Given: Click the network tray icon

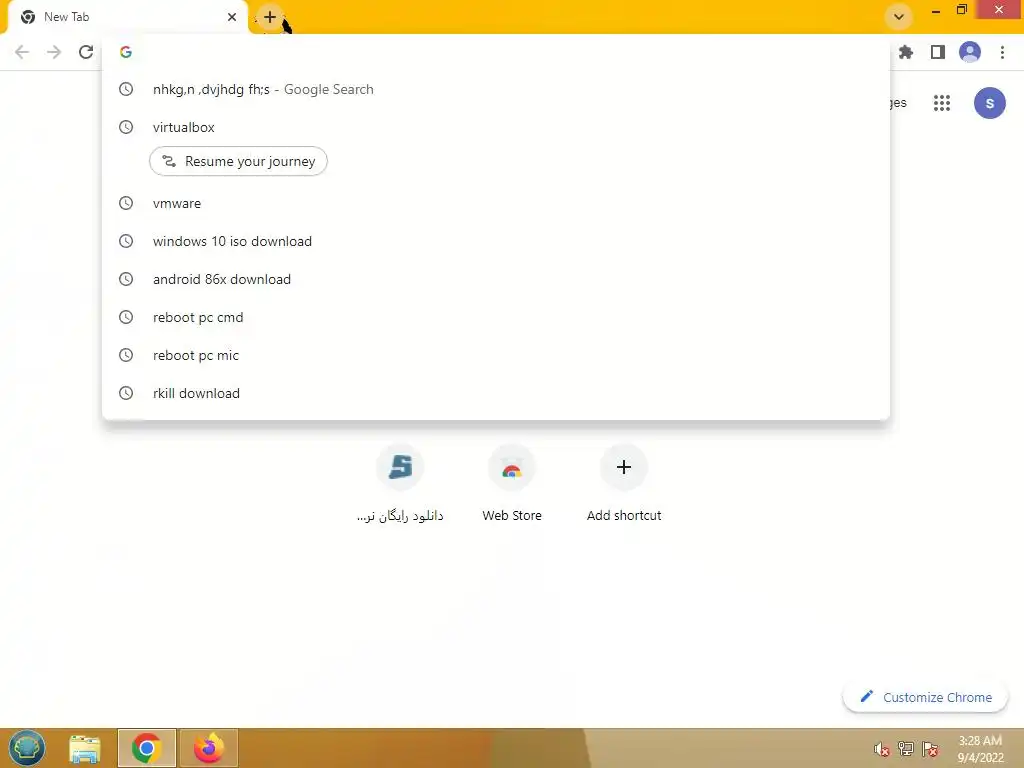Looking at the screenshot, I should point(906,749).
